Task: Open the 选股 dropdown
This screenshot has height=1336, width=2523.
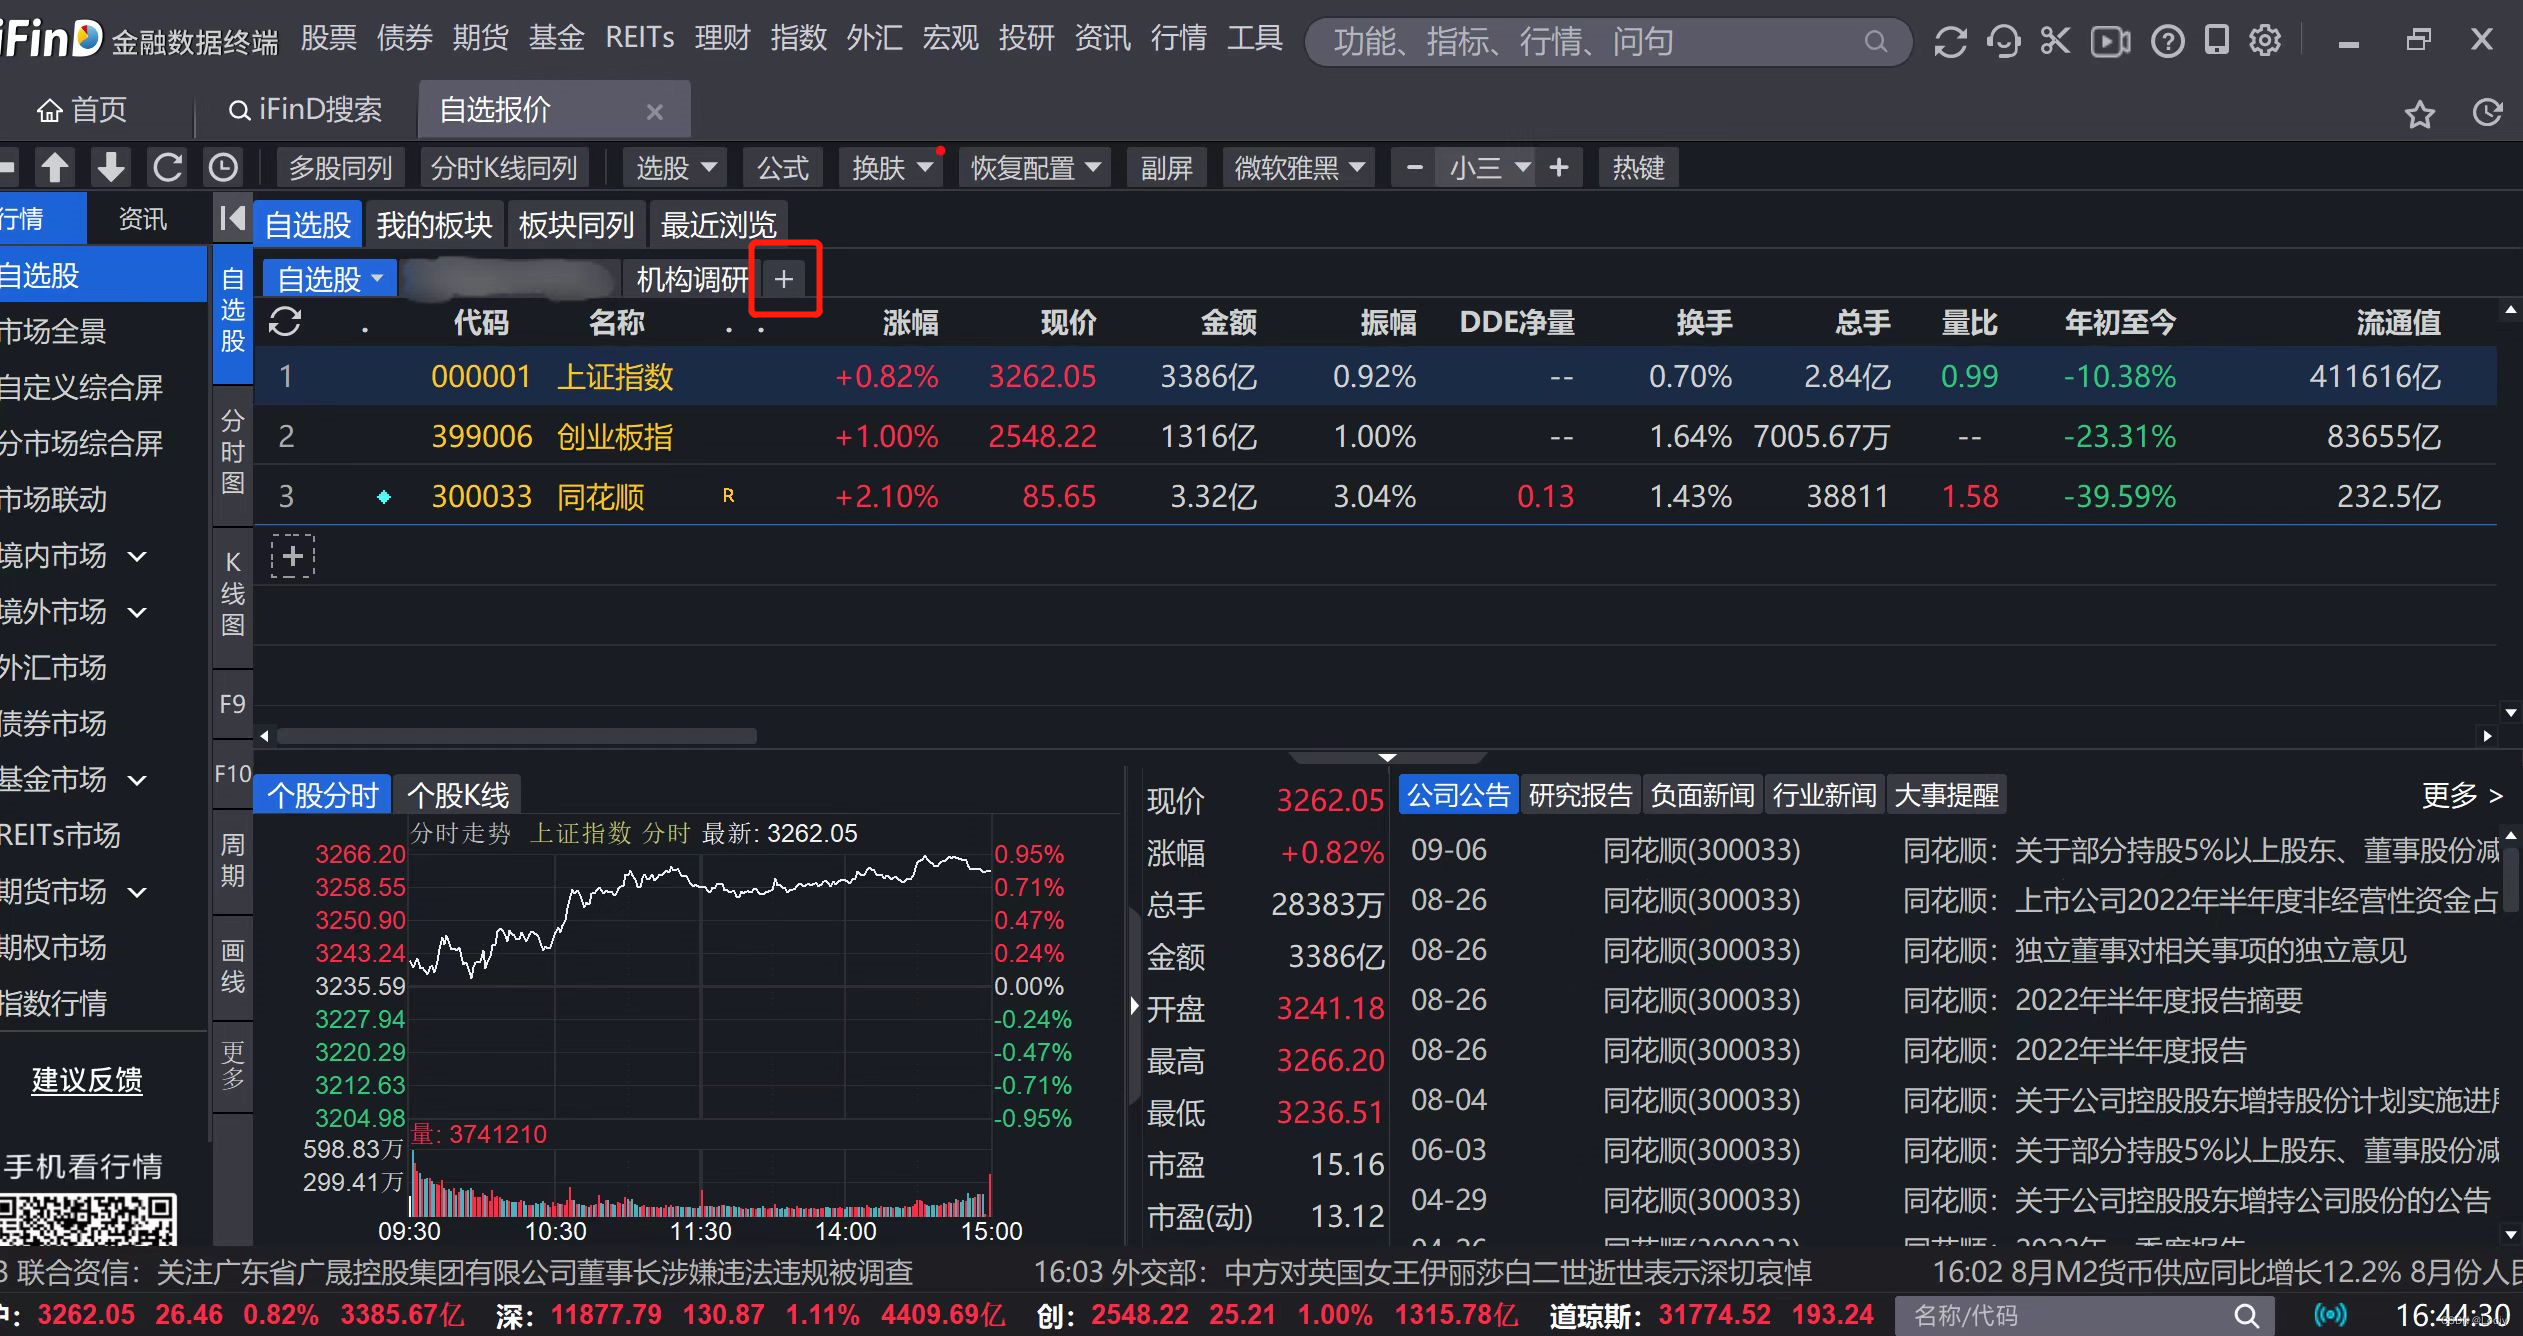Action: [x=675, y=167]
